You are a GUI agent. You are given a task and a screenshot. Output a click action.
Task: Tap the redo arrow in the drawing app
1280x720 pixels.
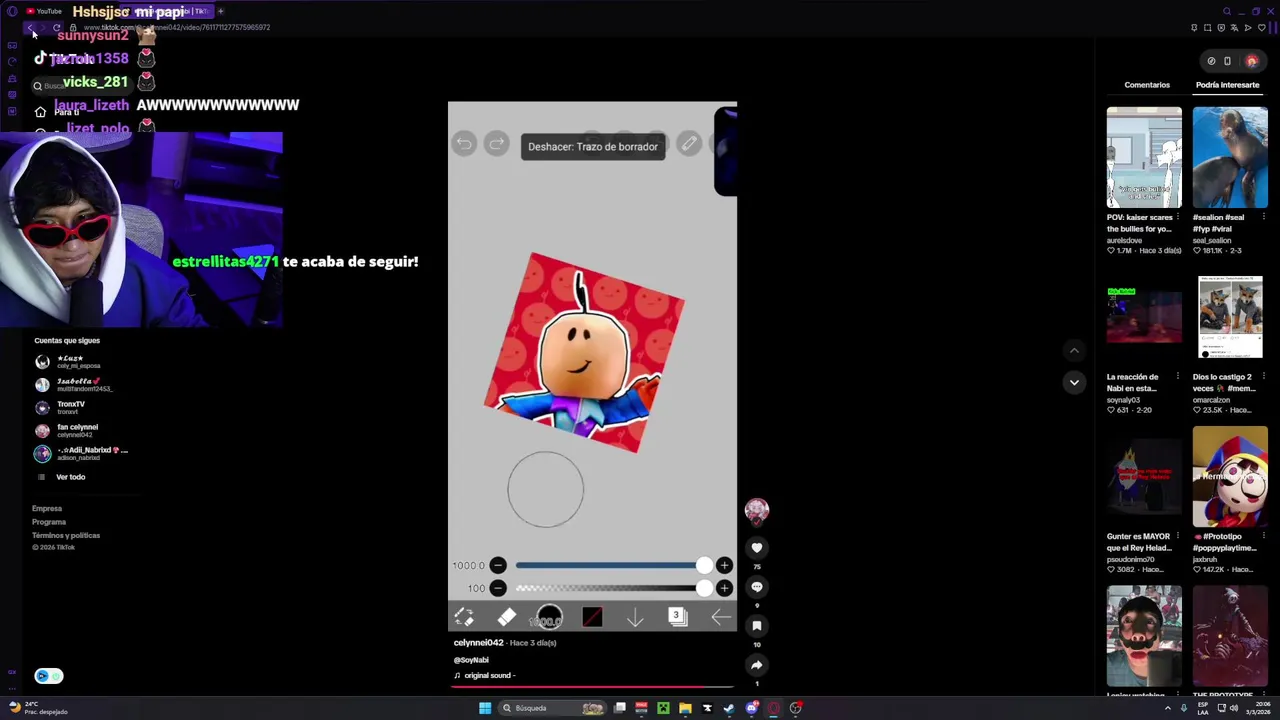coord(496,144)
